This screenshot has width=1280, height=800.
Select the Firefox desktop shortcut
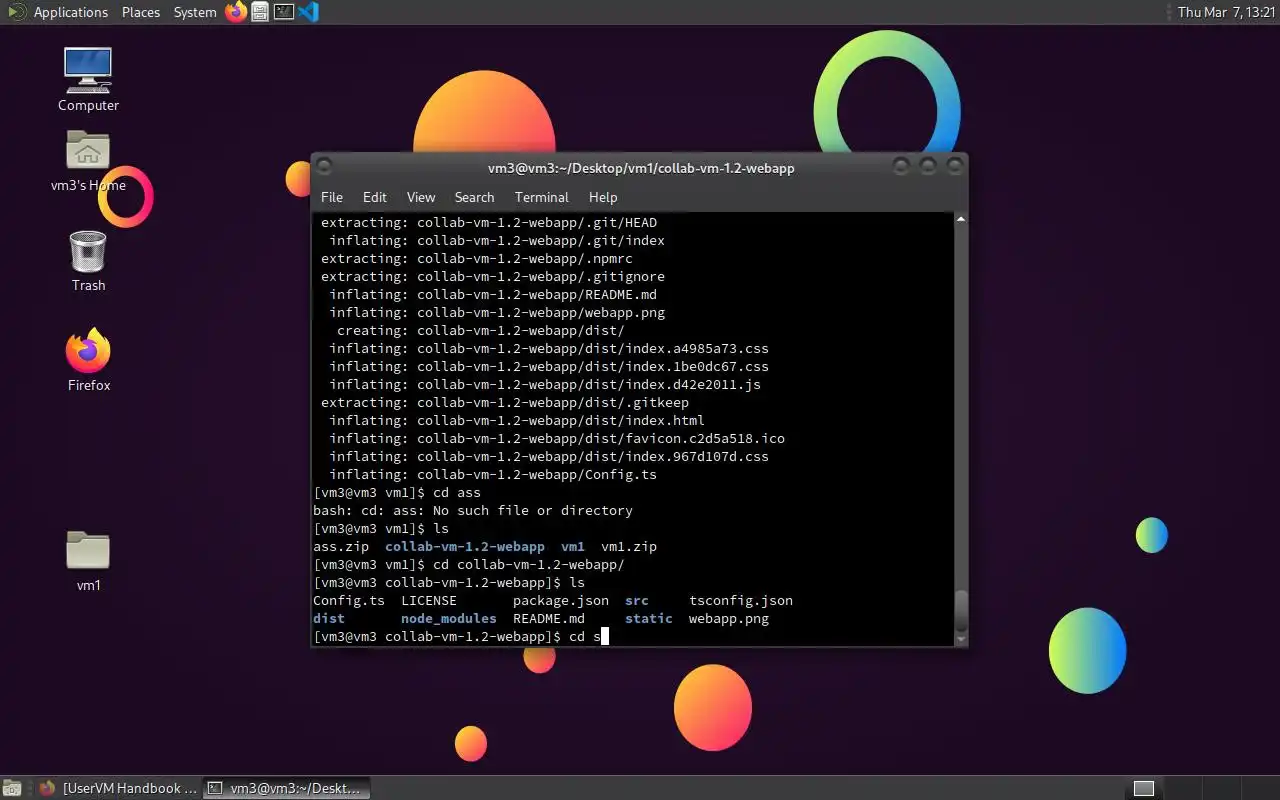[x=88, y=360]
